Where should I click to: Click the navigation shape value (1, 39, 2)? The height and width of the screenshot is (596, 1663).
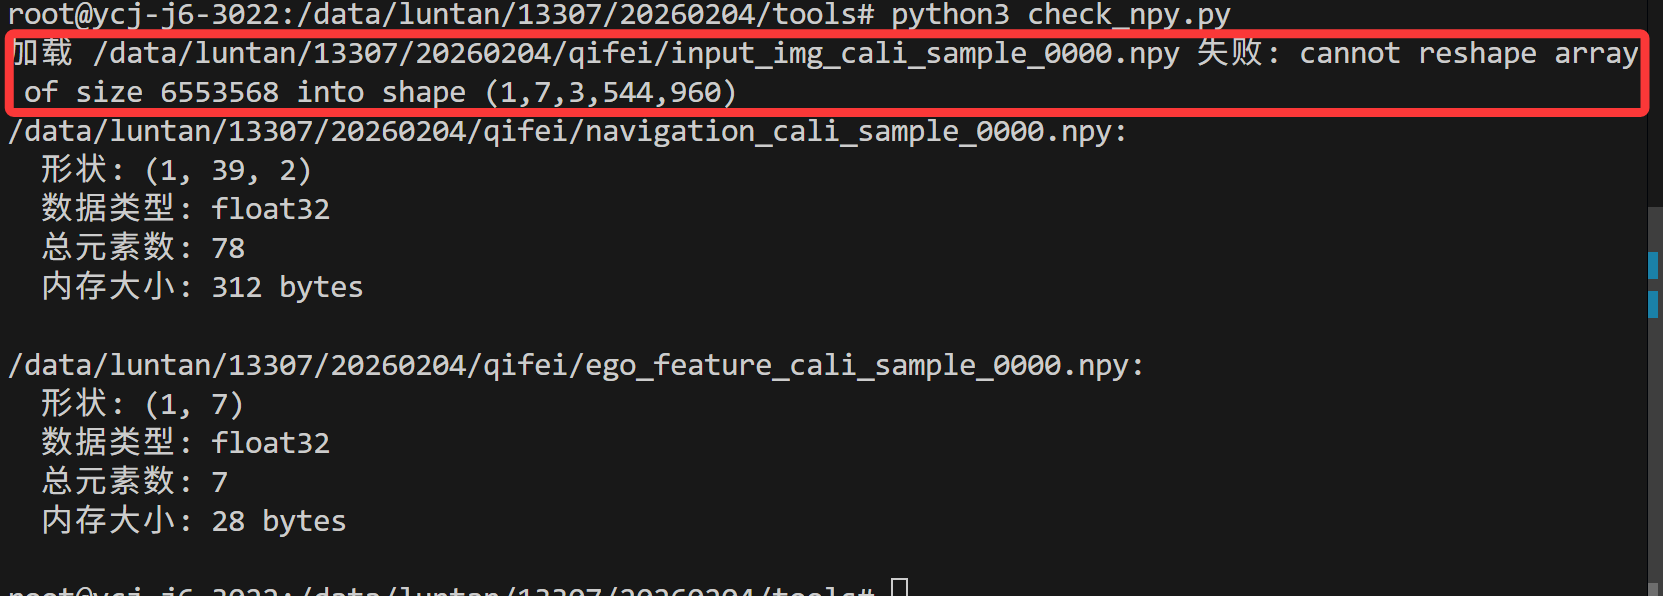click(x=228, y=170)
